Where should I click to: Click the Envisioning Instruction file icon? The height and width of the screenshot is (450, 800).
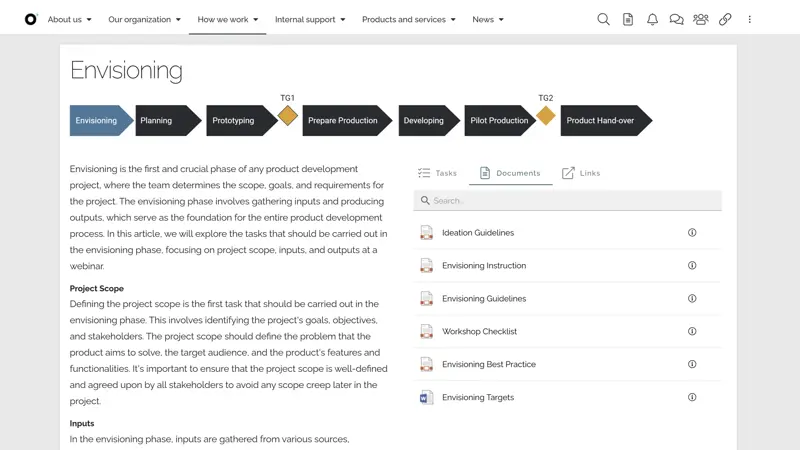[427, 265]
